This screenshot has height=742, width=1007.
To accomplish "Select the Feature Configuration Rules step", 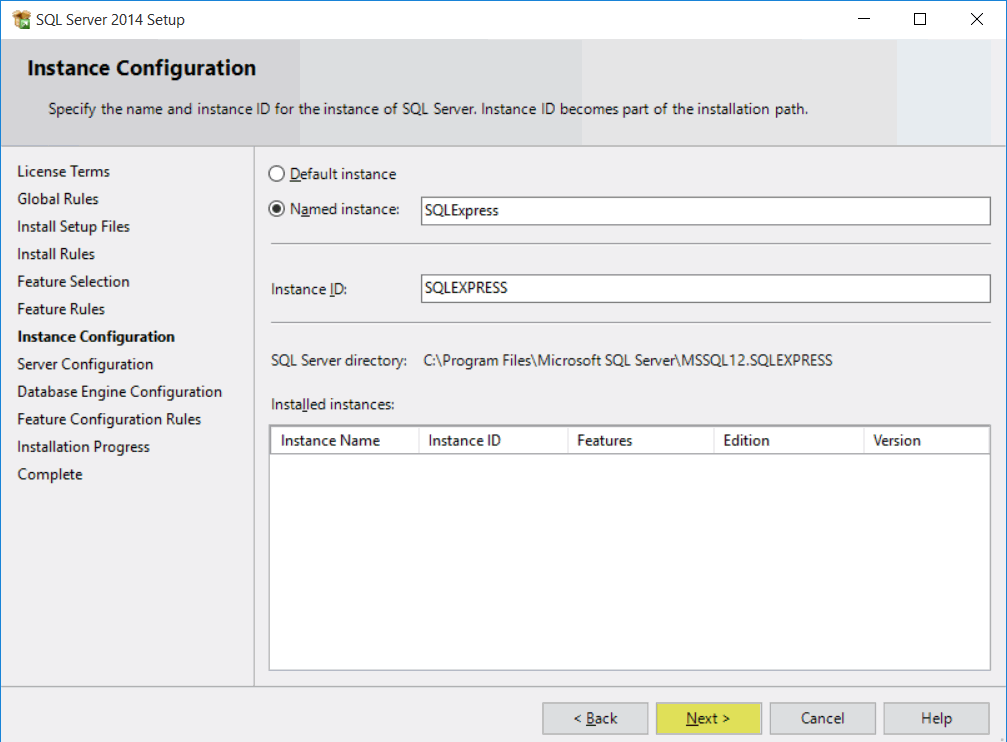I will (109, 420).
